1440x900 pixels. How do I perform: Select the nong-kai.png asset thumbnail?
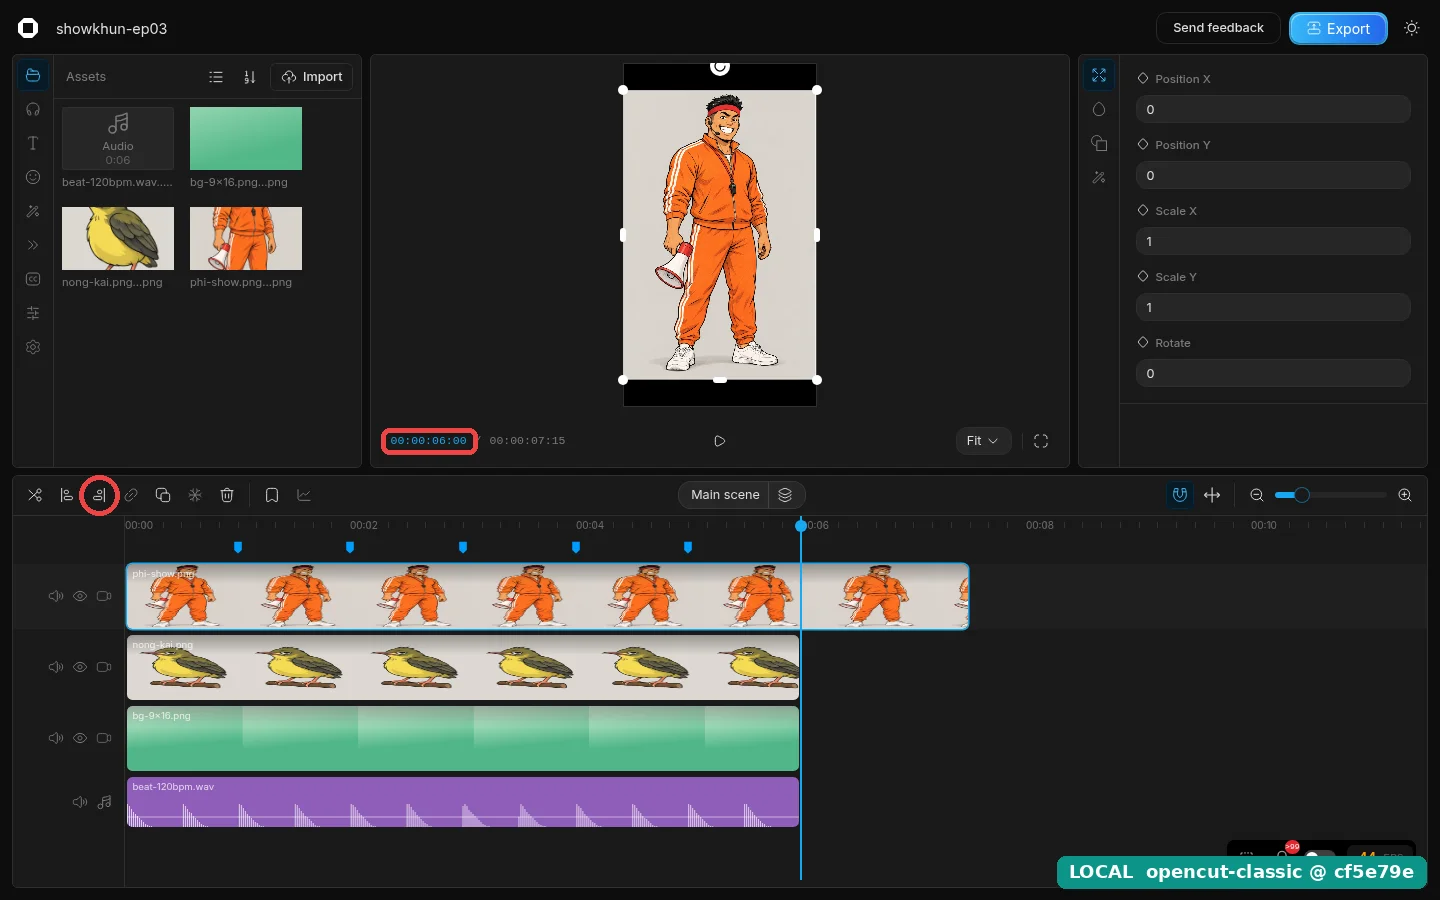pyautogui.click(x=118, y=238)
